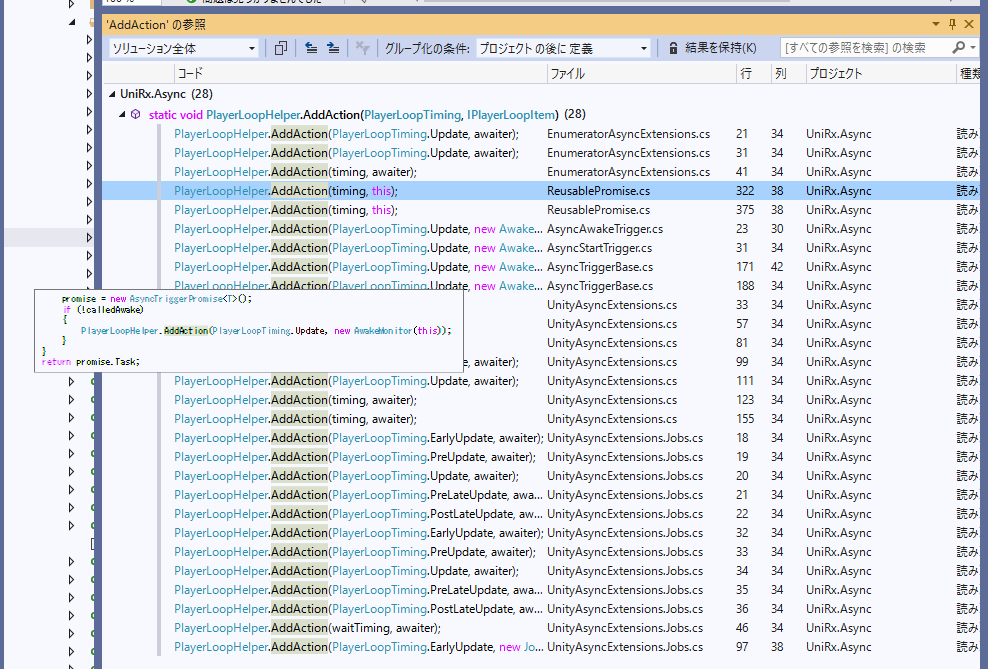
Task: Click the 'AddAction' の参照 panel title
Action: pos(156,25)
